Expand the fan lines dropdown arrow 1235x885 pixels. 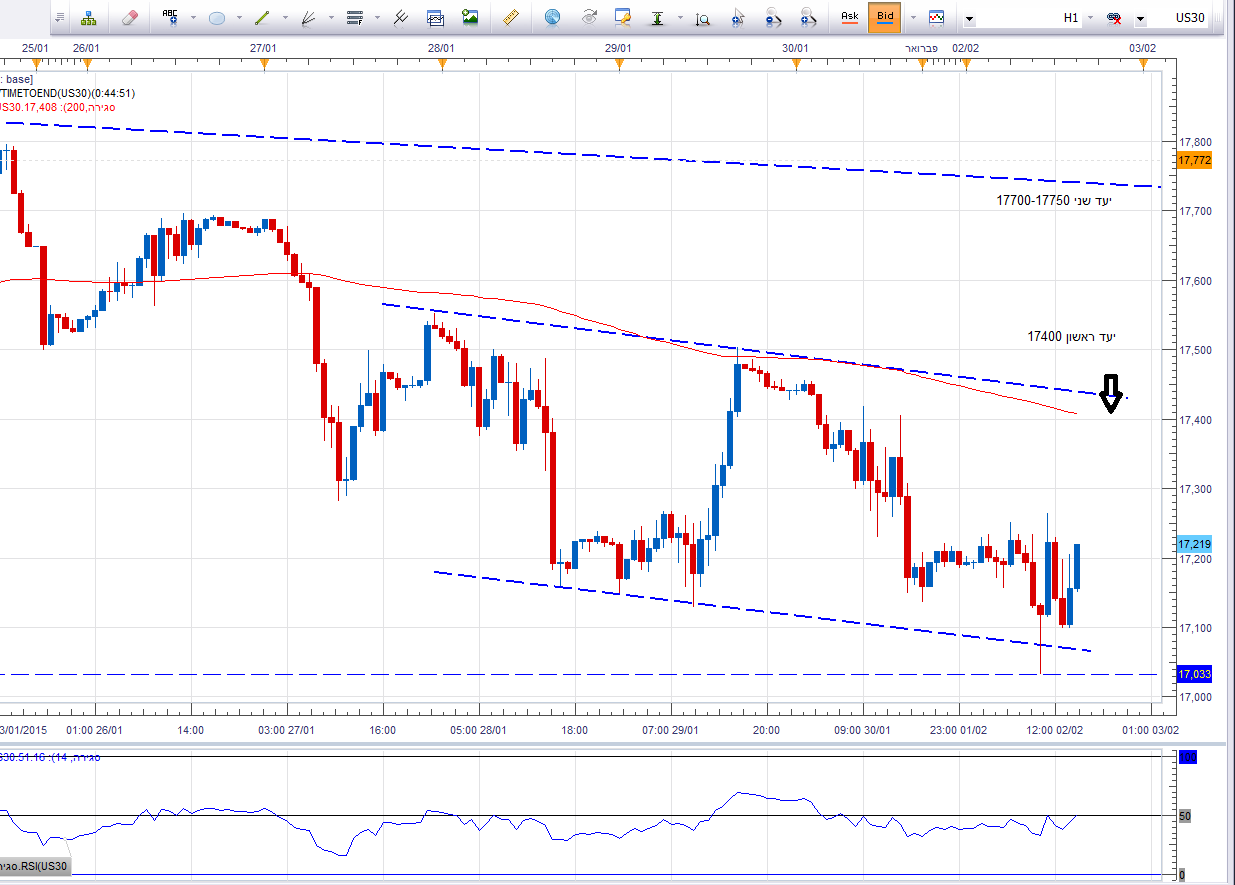click(x=330, y=18)
